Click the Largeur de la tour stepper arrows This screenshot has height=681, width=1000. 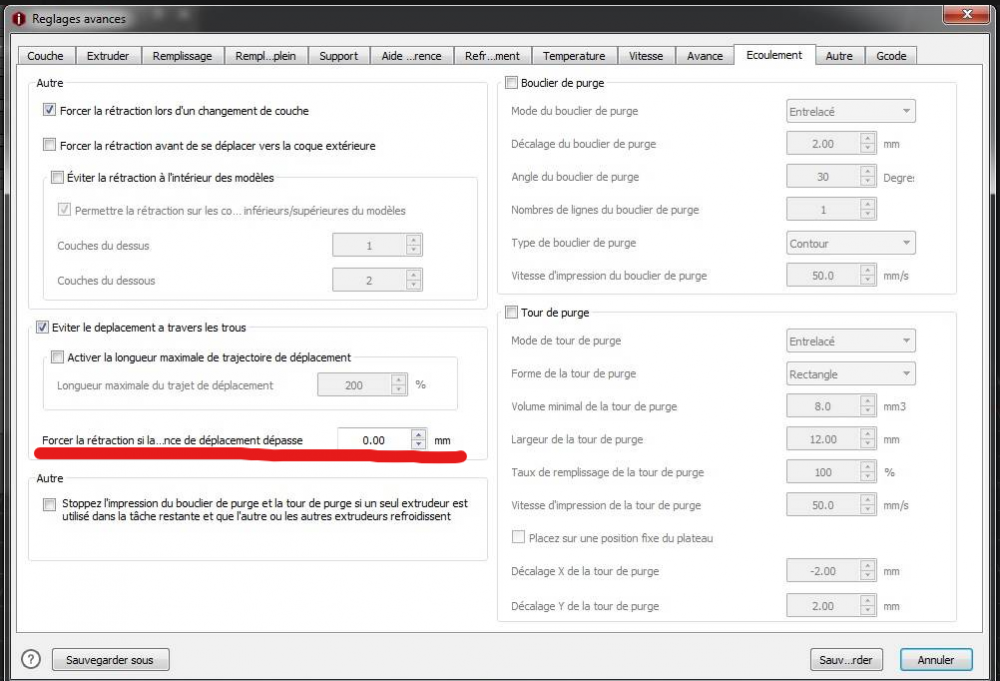tap(867, 439)
